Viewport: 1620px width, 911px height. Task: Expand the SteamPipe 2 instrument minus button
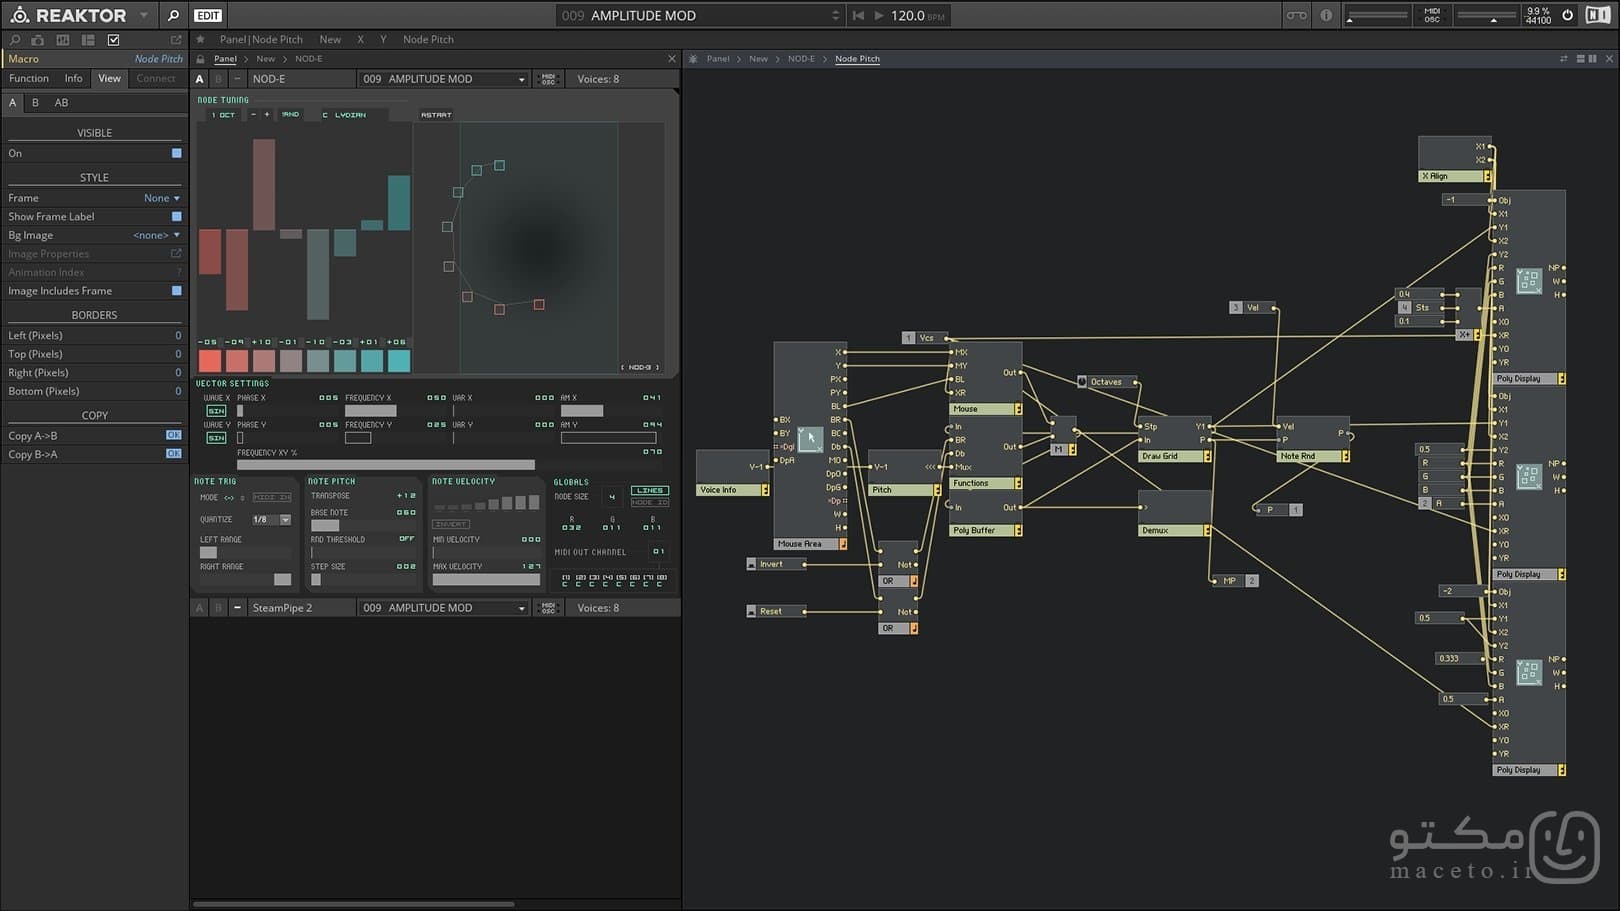click(237, 608)
